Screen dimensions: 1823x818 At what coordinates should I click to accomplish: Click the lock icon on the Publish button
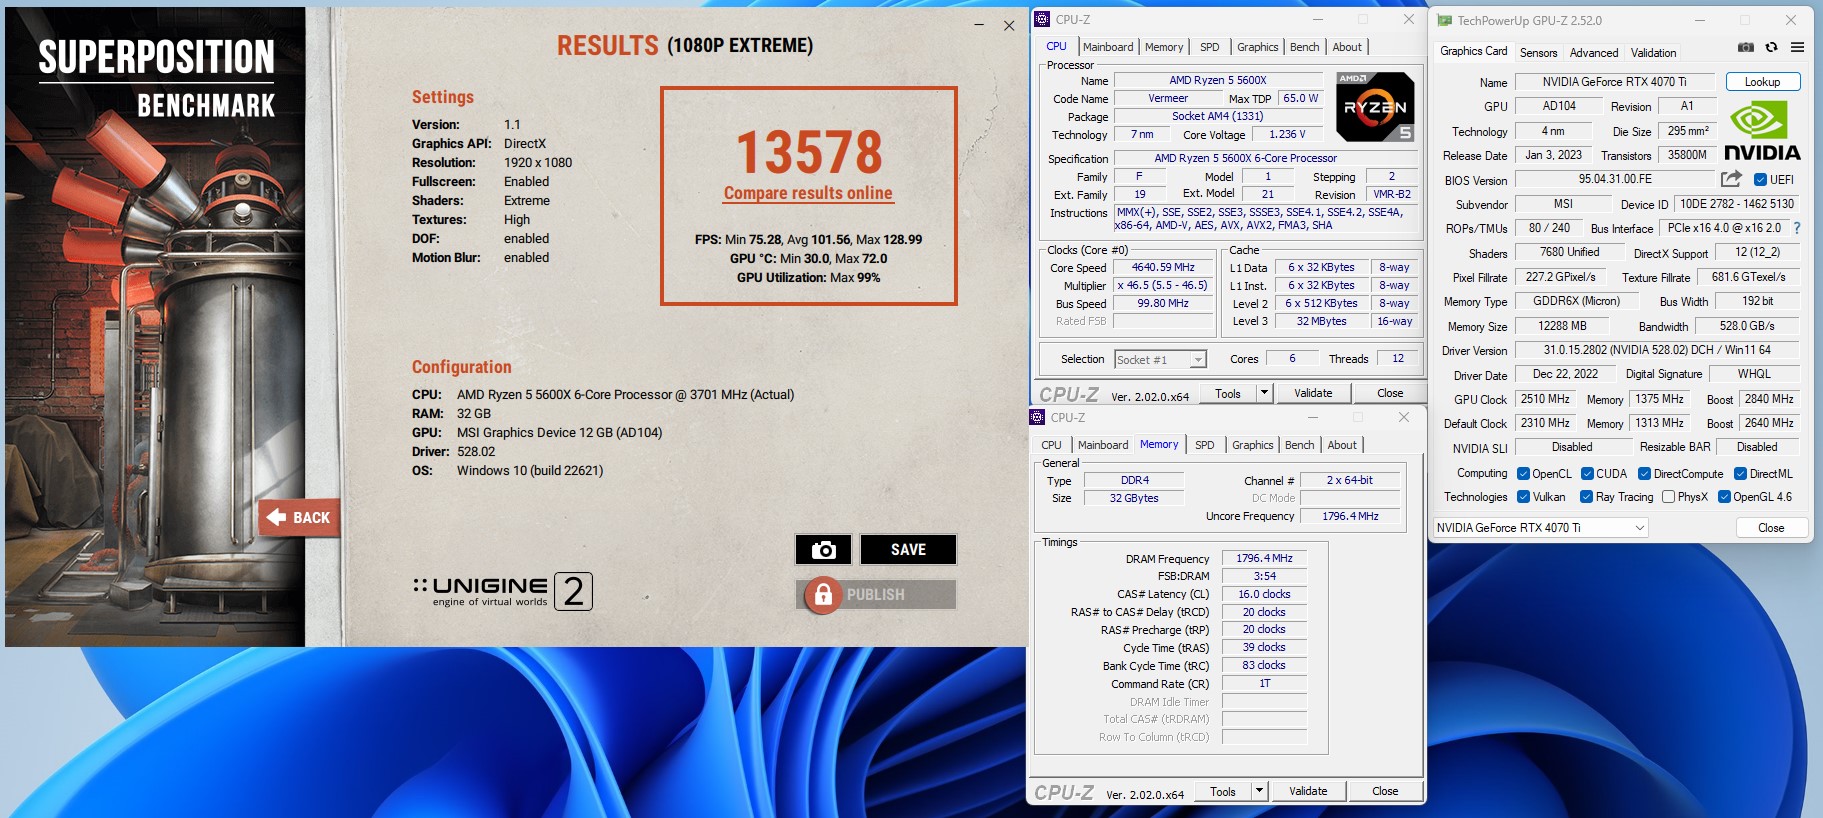(823, 595)
